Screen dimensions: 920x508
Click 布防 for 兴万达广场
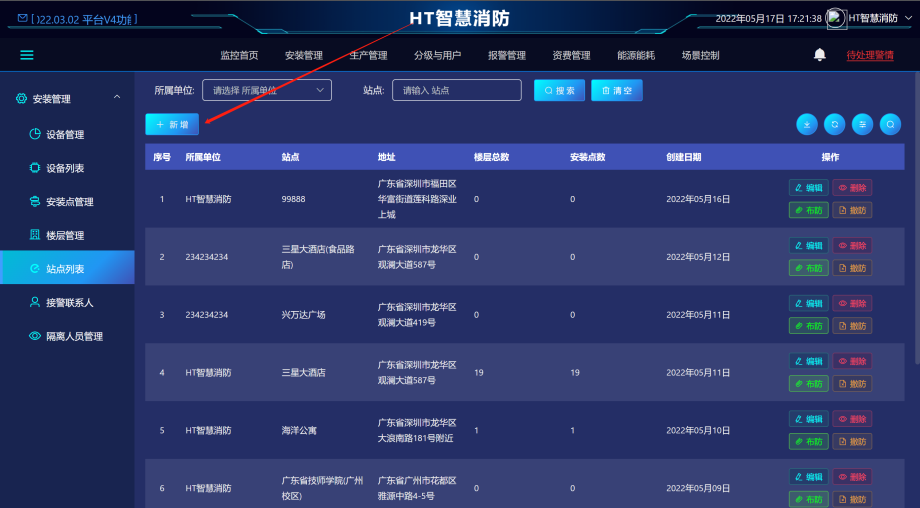pos(809,326)
